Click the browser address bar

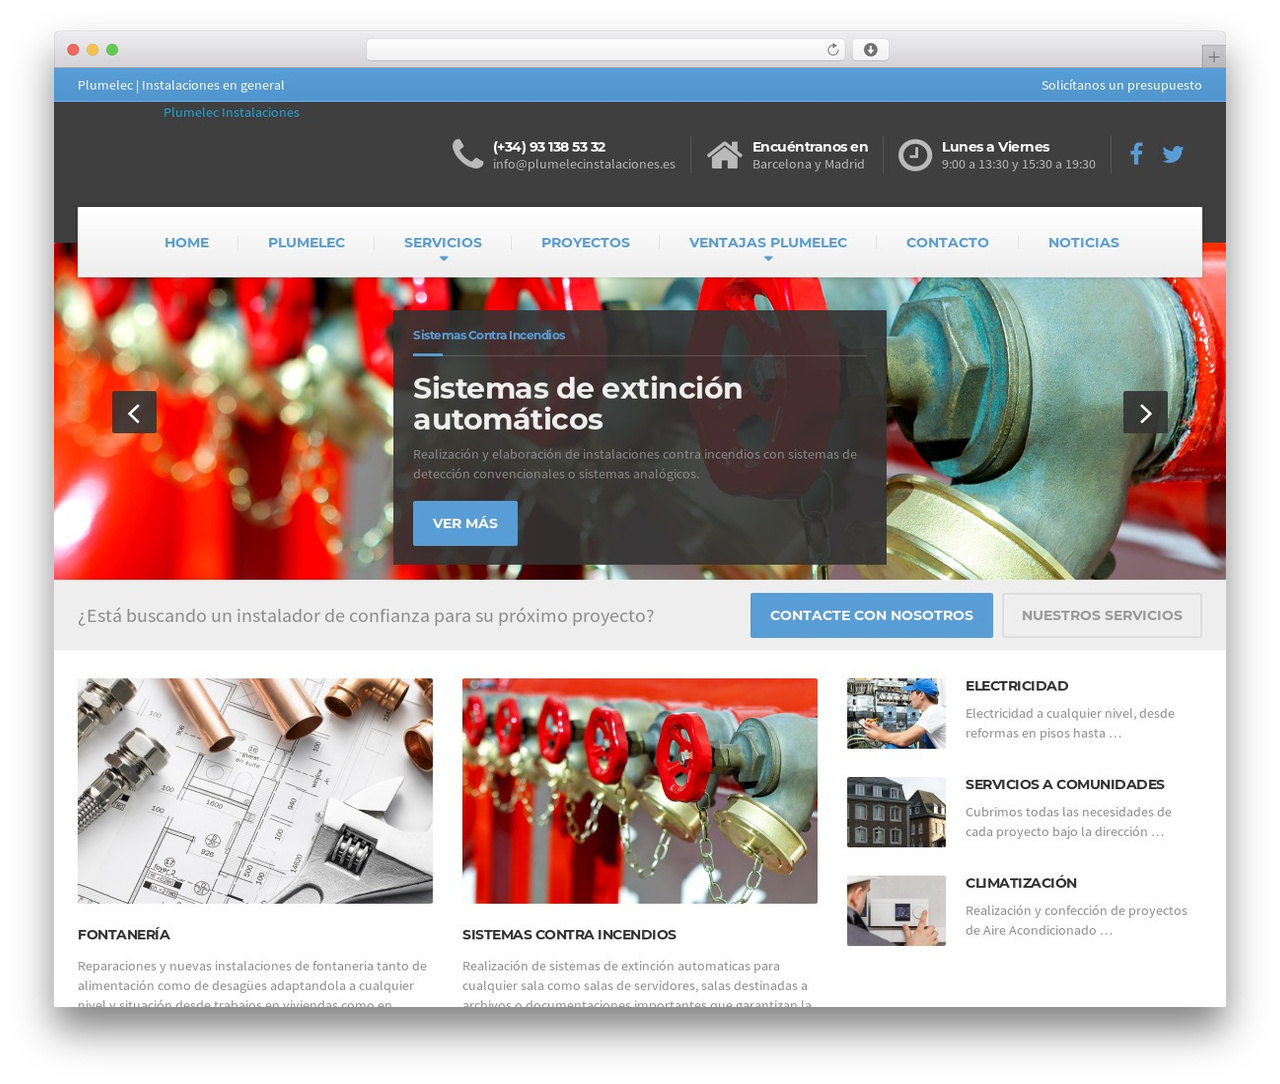tap(605, 50)
